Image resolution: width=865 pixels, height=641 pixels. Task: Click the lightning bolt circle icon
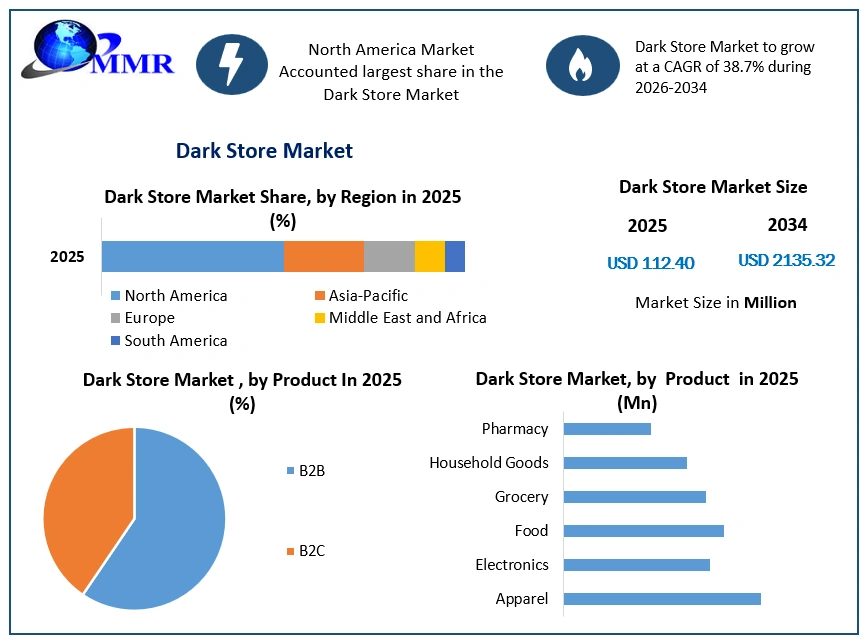pos(232,65)
